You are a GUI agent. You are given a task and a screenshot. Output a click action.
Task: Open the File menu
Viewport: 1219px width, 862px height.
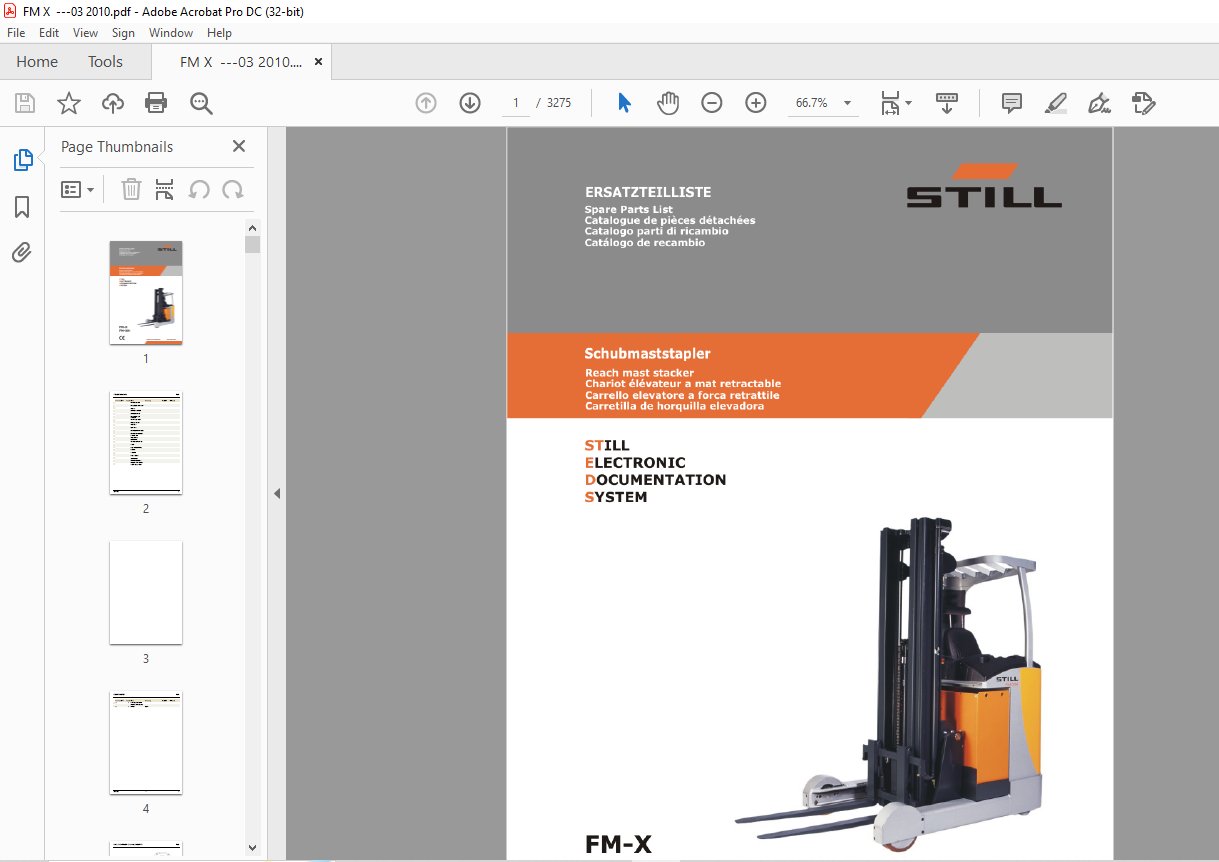coord(16,33)
